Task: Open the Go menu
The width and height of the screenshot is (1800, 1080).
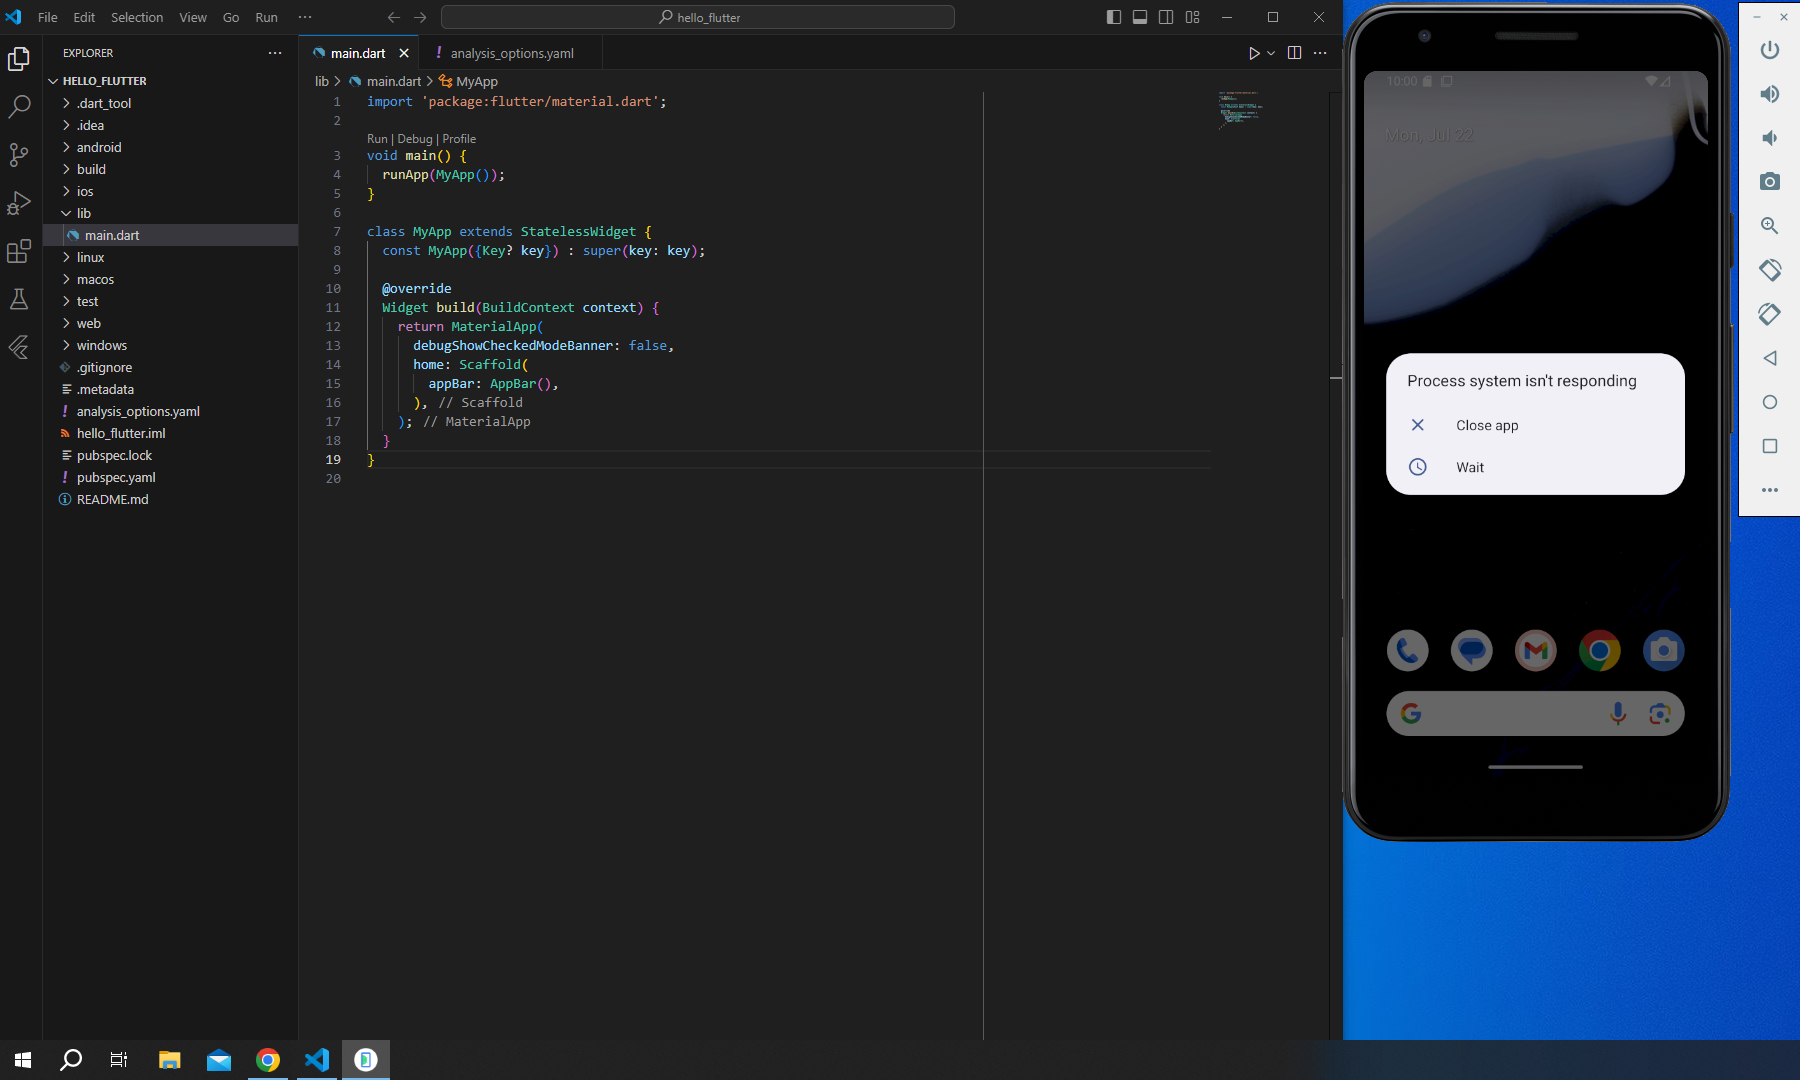Action: coord(231,17)
